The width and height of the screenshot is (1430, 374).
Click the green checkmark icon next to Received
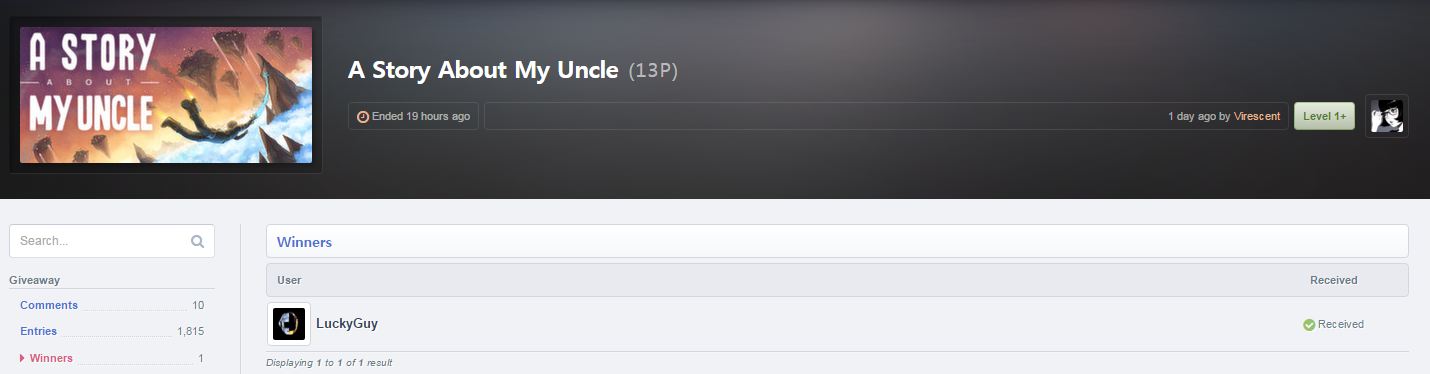[1309, 324]
